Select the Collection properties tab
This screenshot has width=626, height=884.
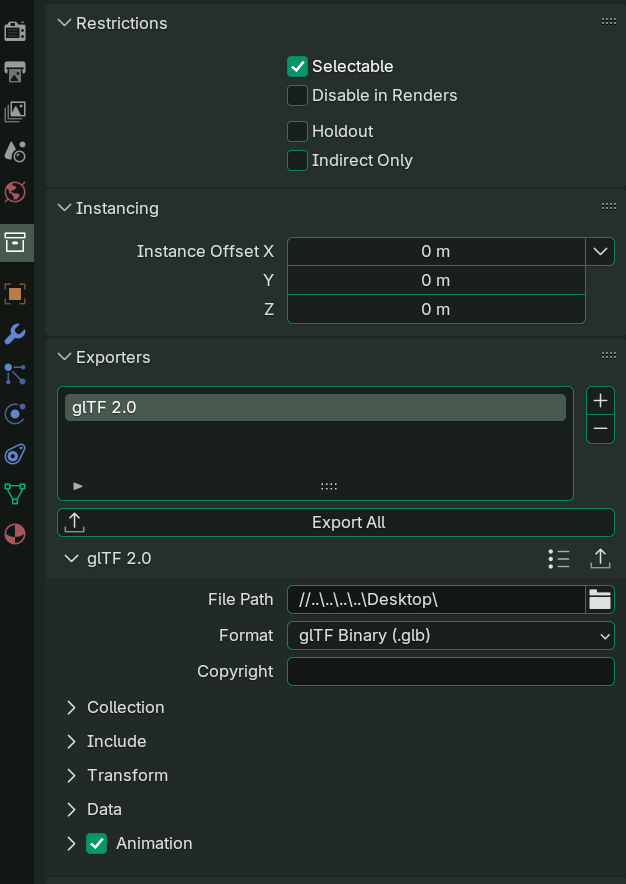(15, 242)
